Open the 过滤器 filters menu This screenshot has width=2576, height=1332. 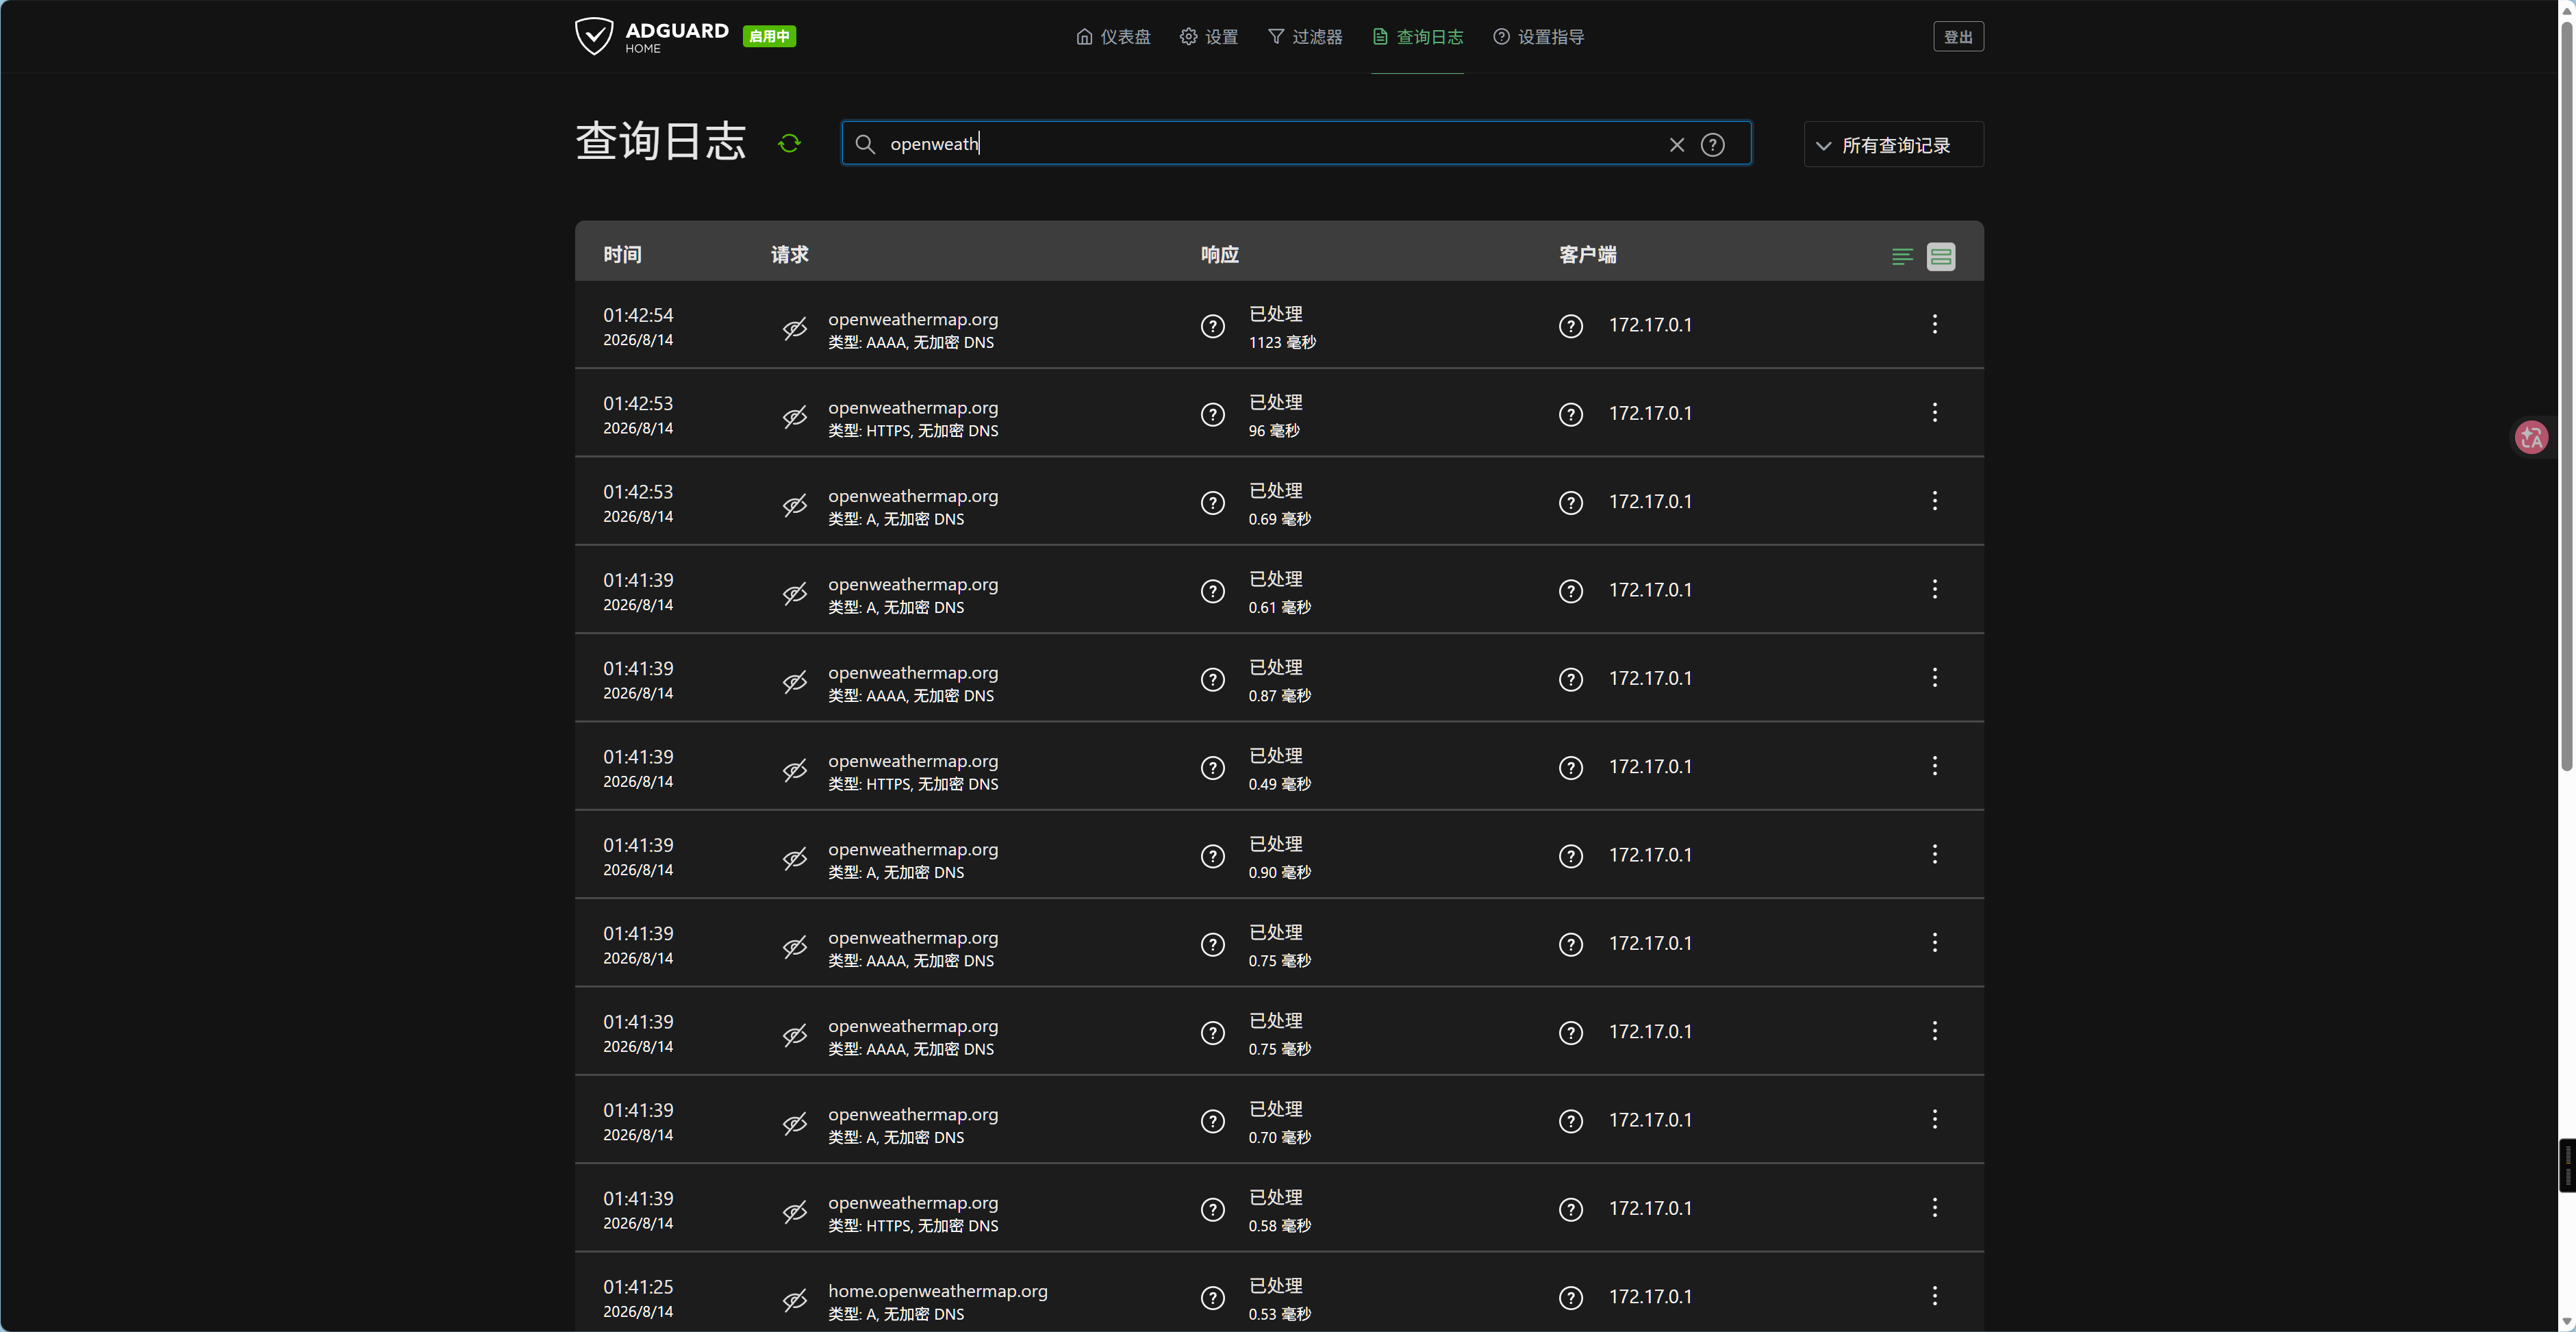coord(1305,37)
